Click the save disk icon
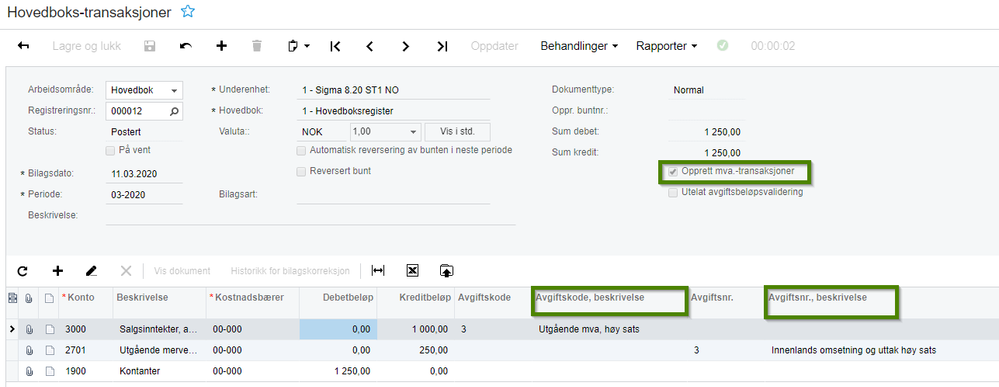 pos(150,46)
